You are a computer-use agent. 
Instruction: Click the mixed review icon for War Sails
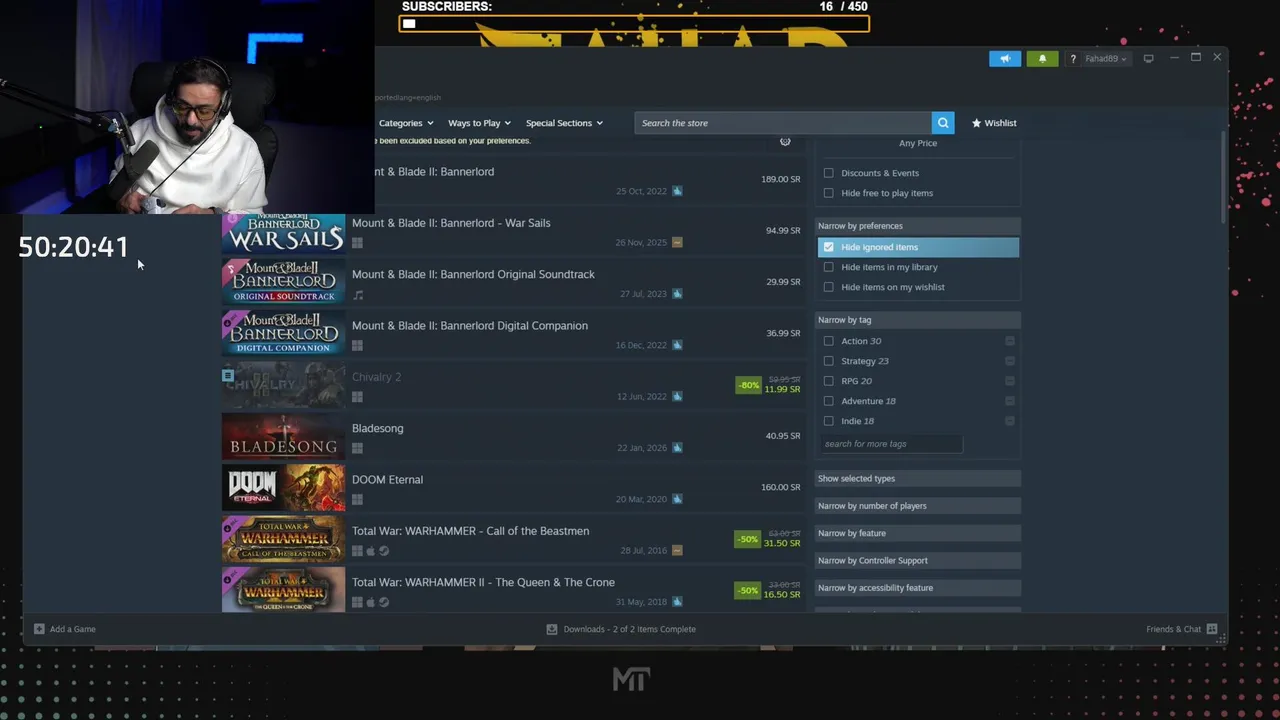pos(677,242)
